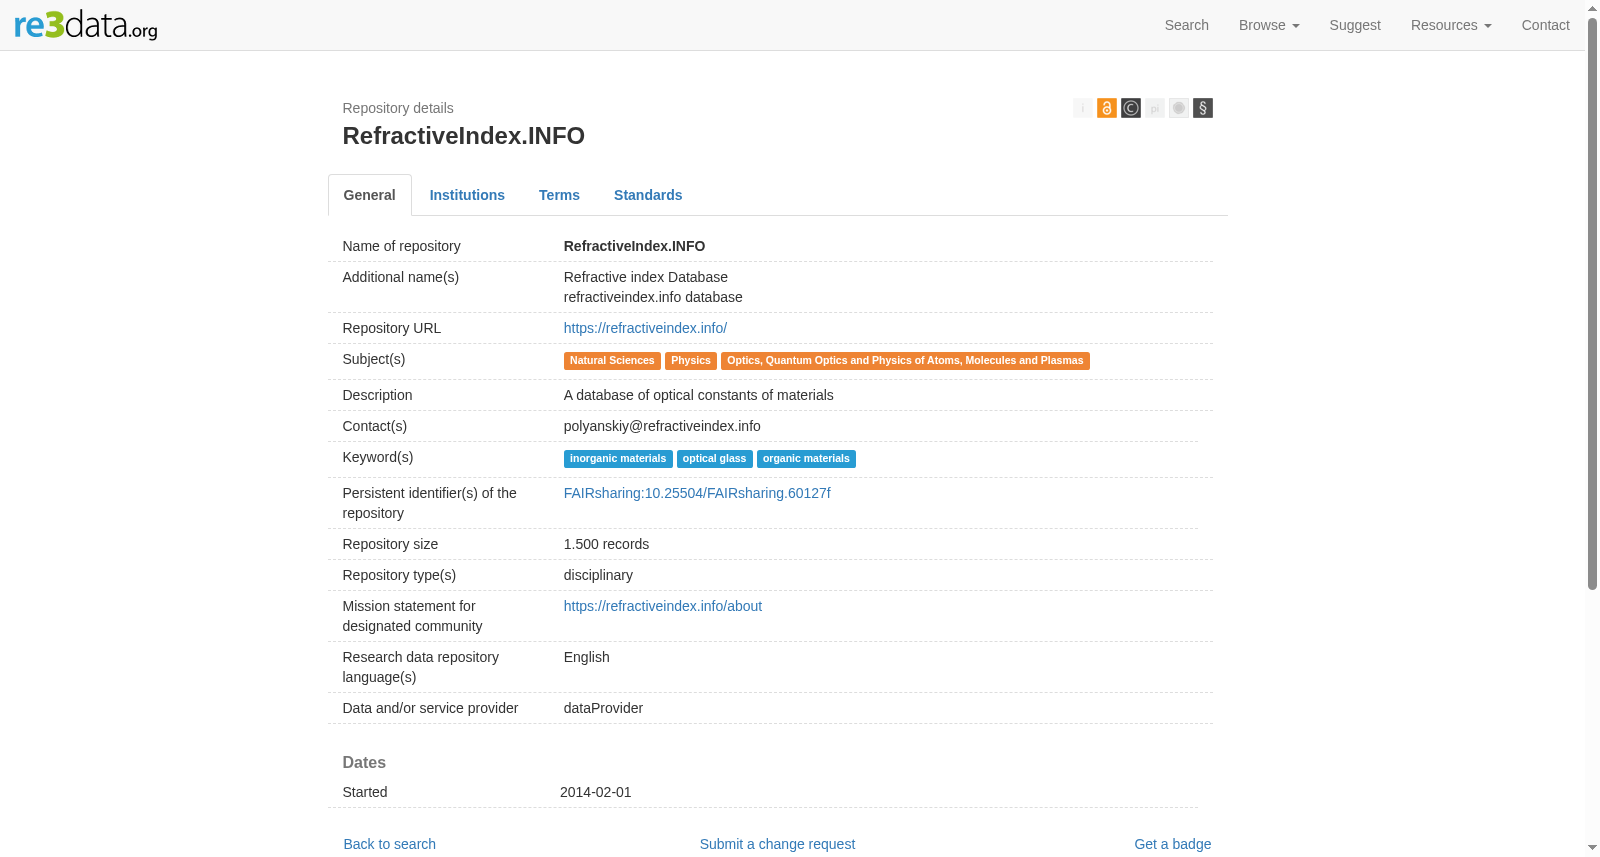Follow the Back to search link
Viewport: 1600px width, 857px height.
[x=390, y=844]
